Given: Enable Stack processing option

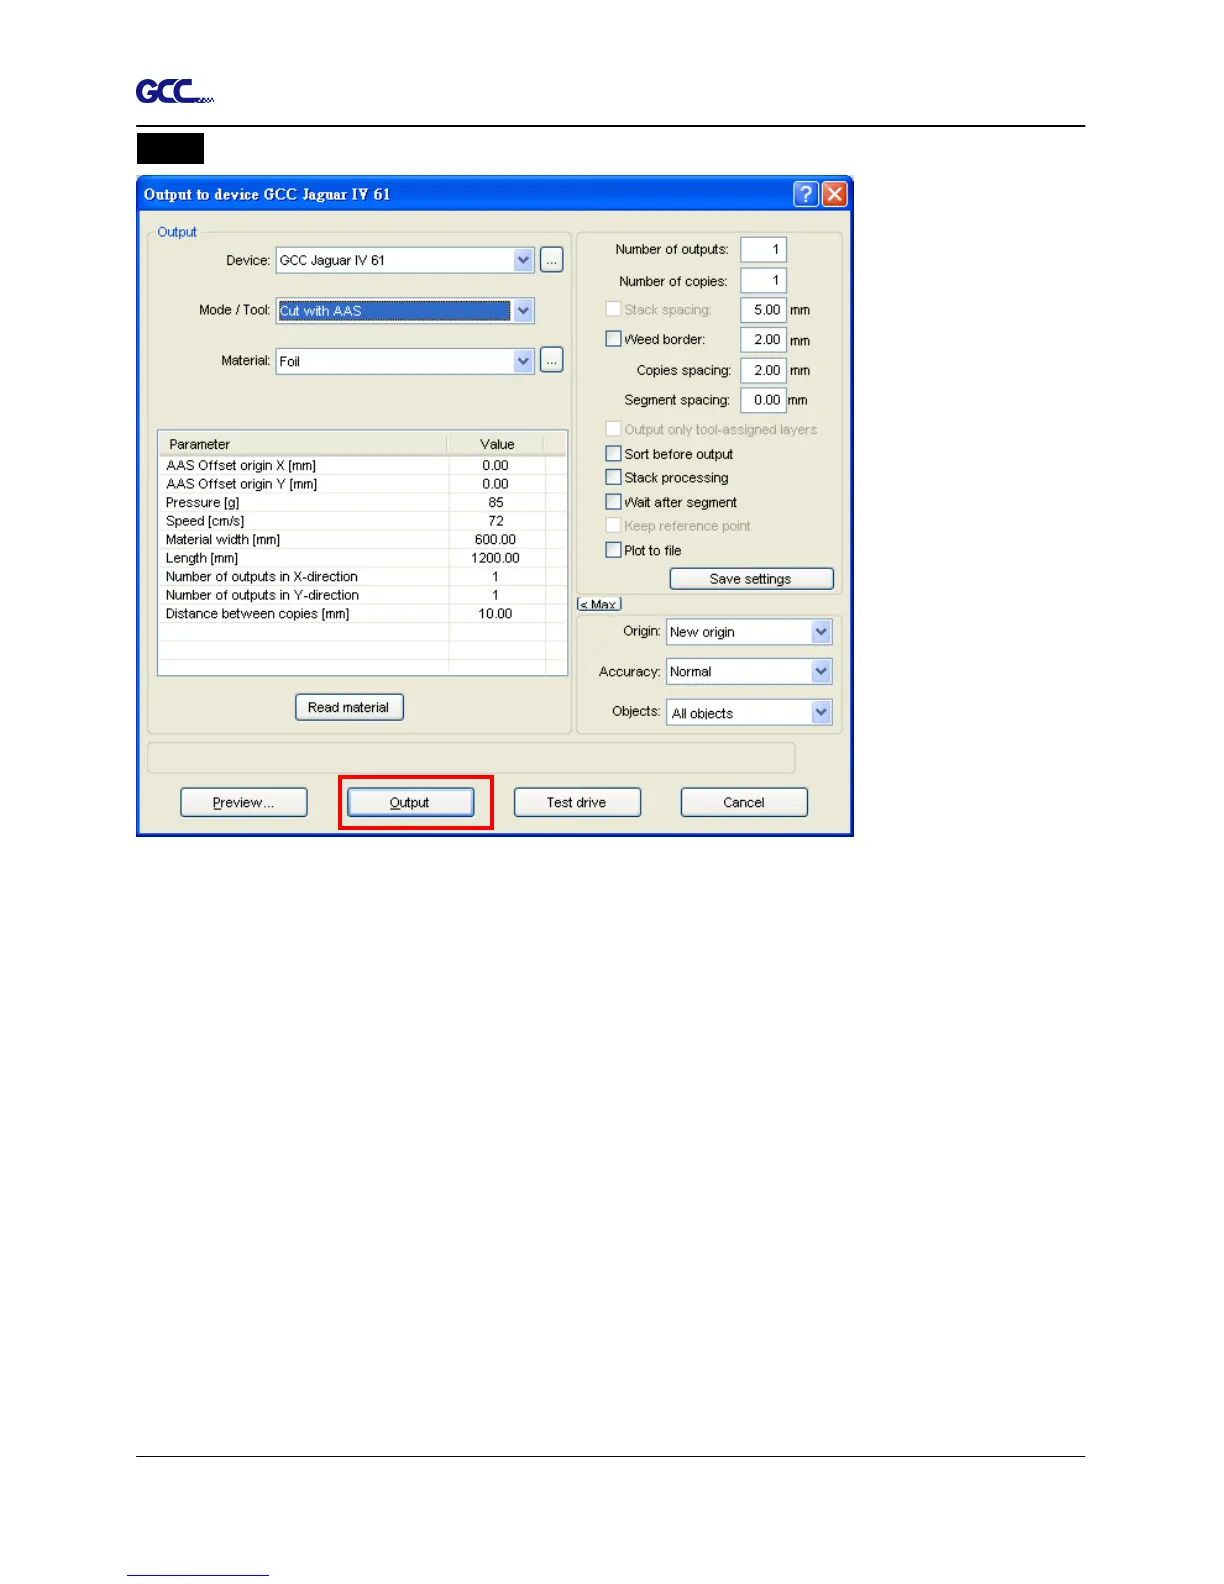Looking at the screenshot, I should (x=614, y=478).
